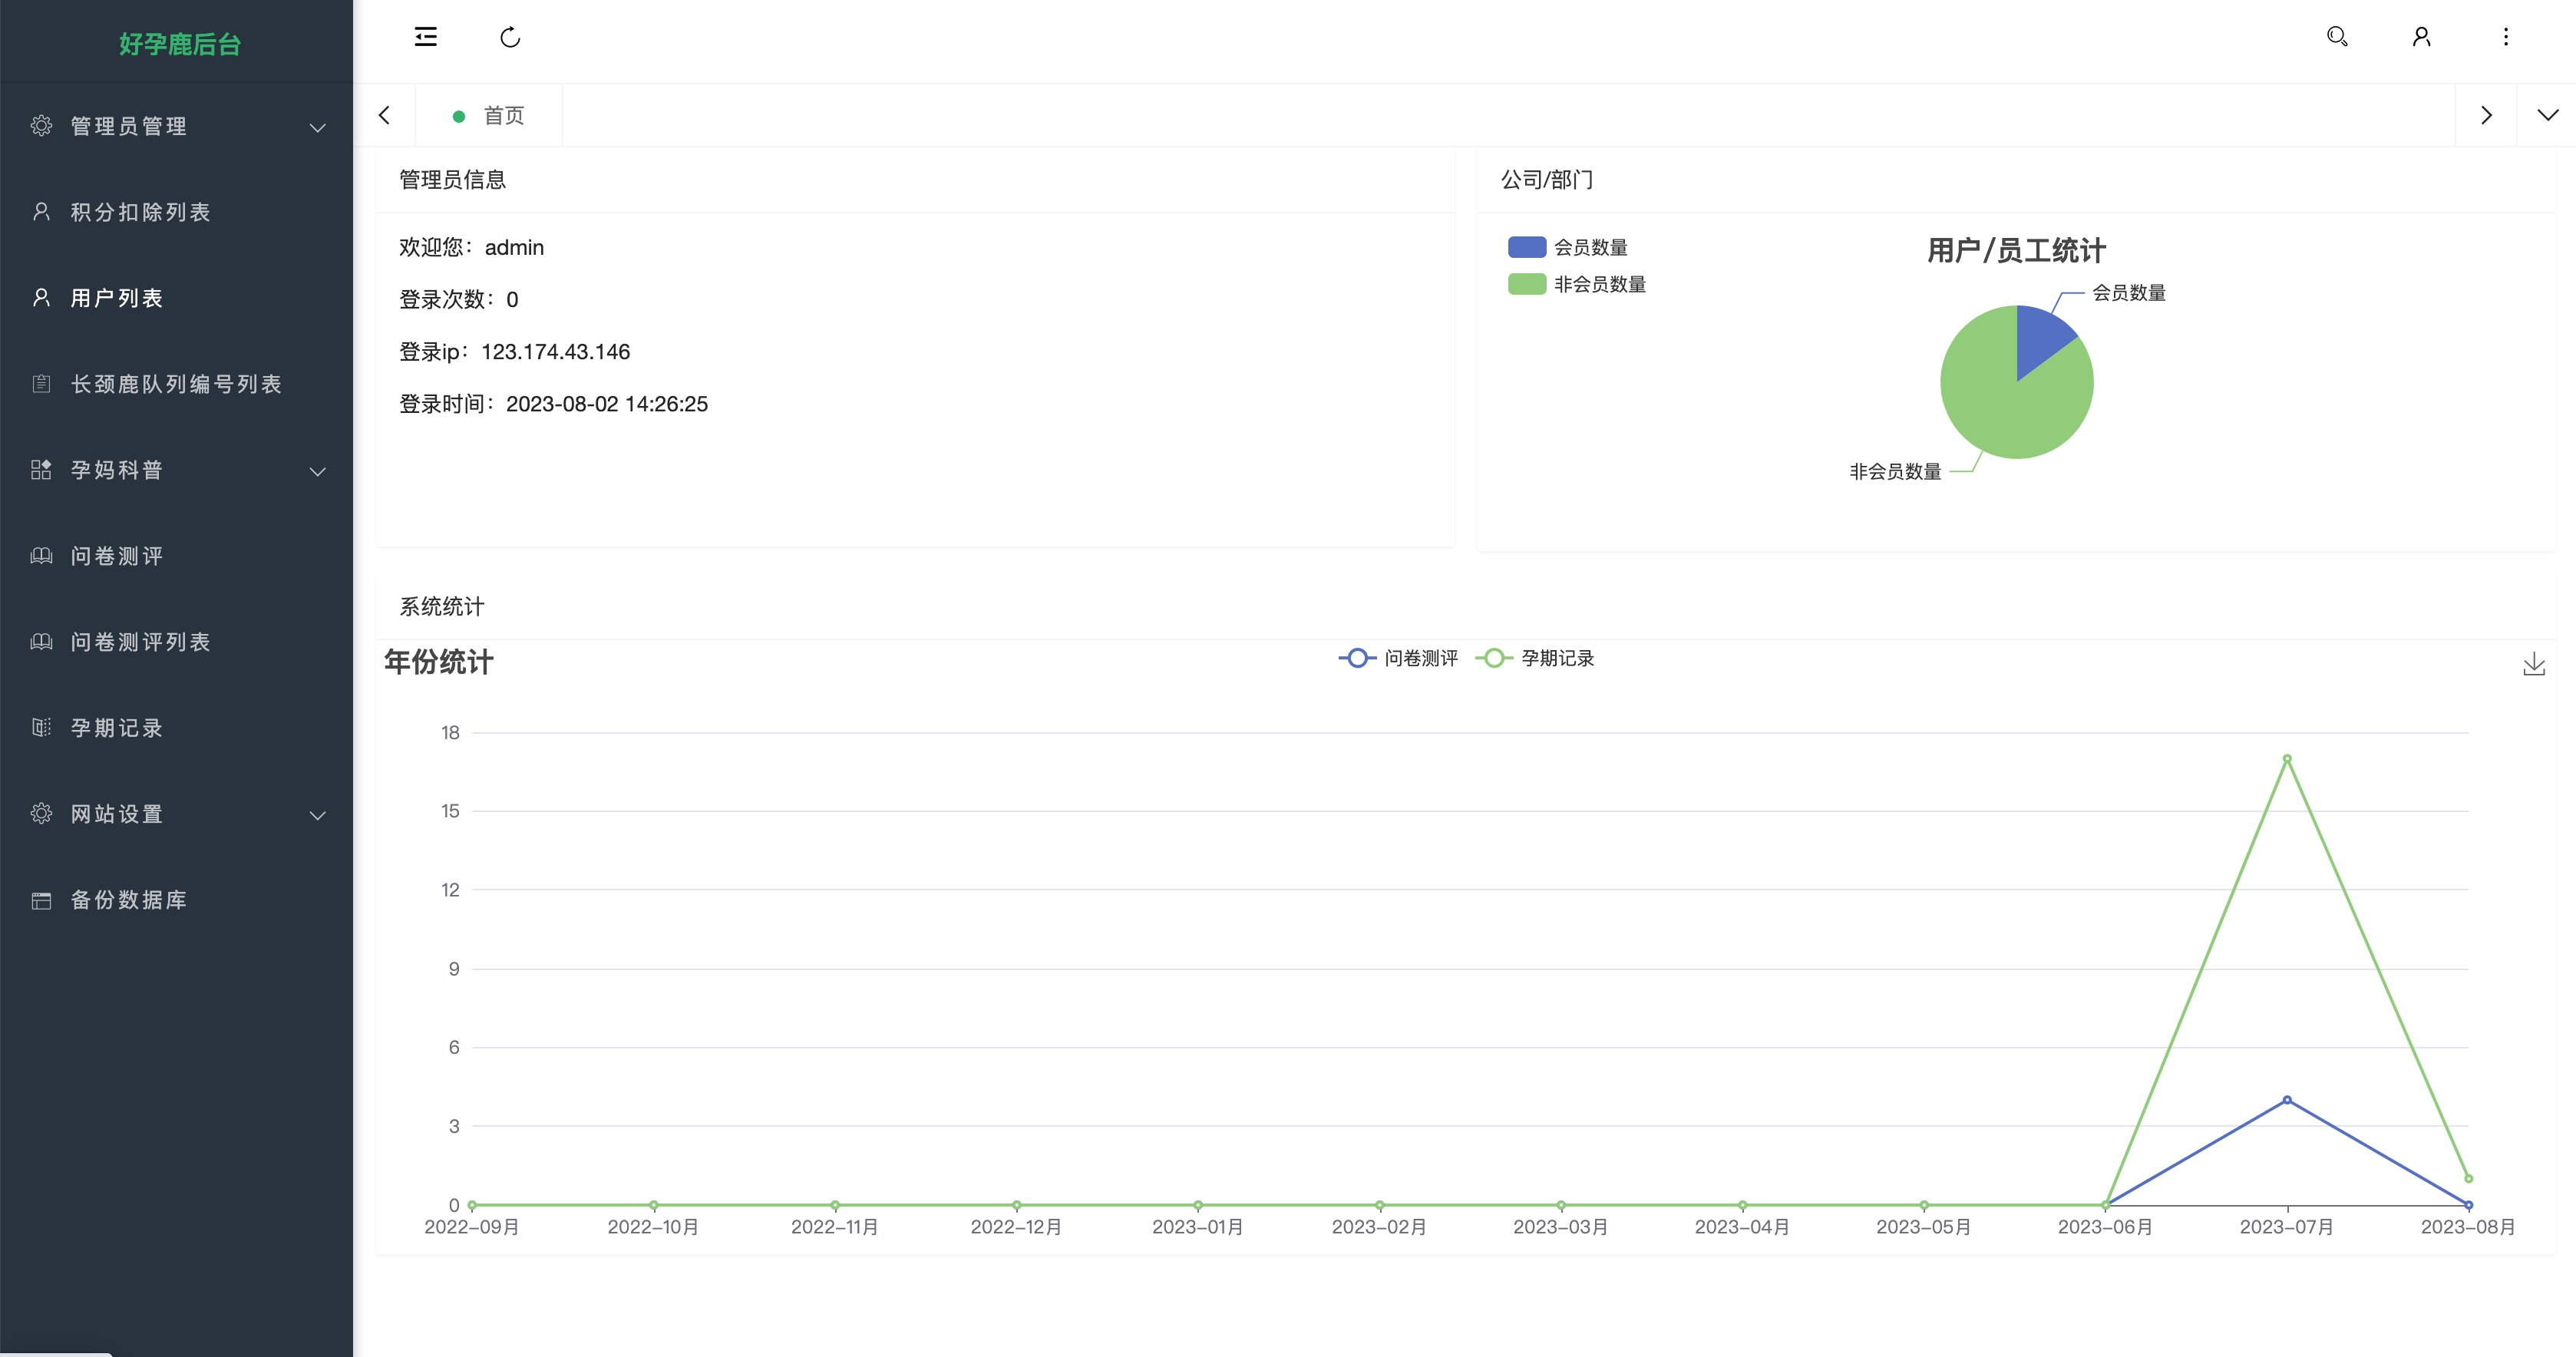
Task: Toggle 会员数量 in the pie chart legend
Action: pos(1567,247)
